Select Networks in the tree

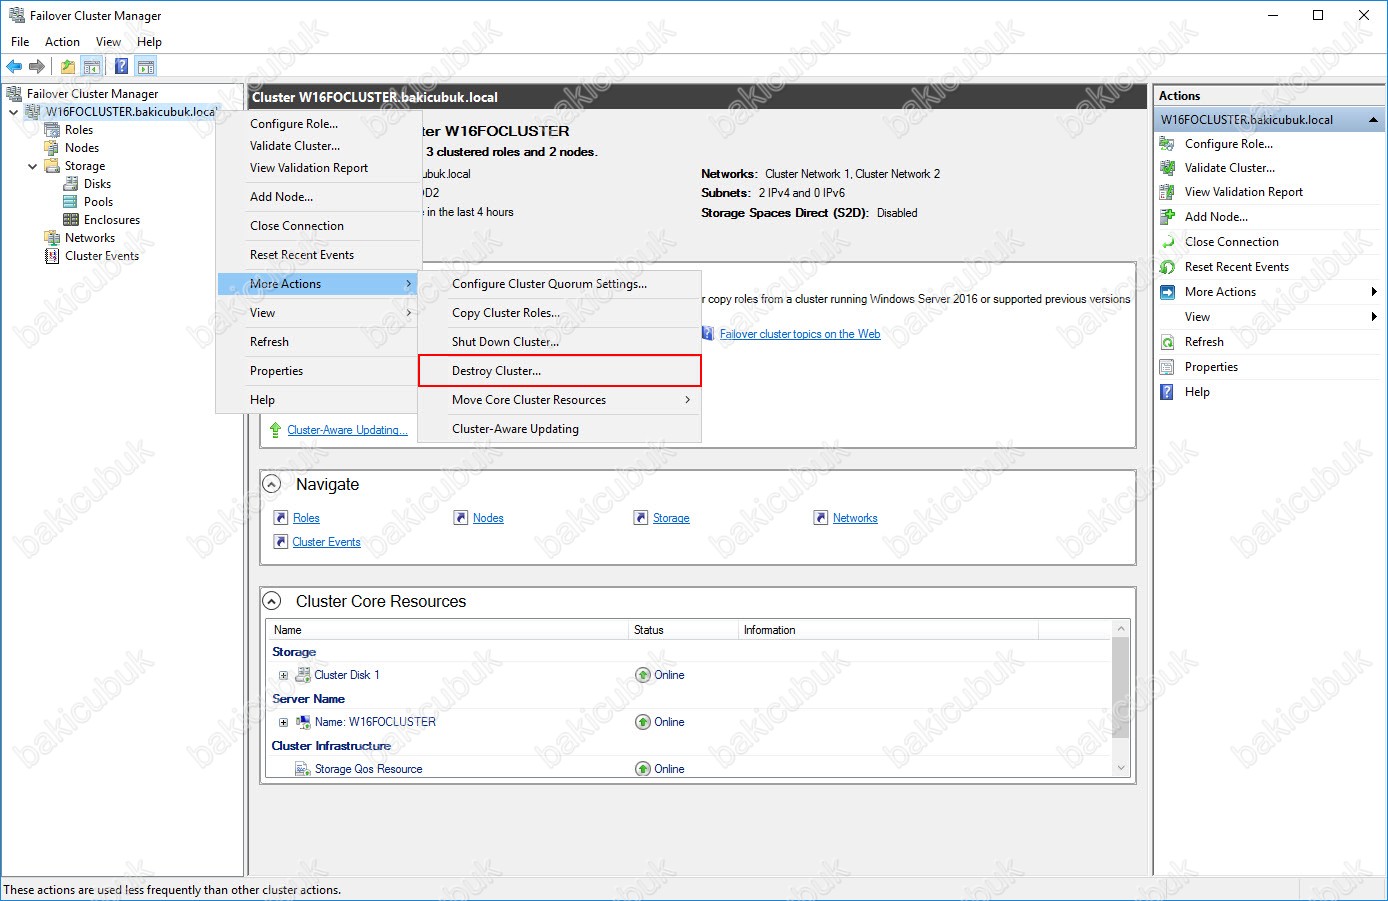(x=90, y=238)
